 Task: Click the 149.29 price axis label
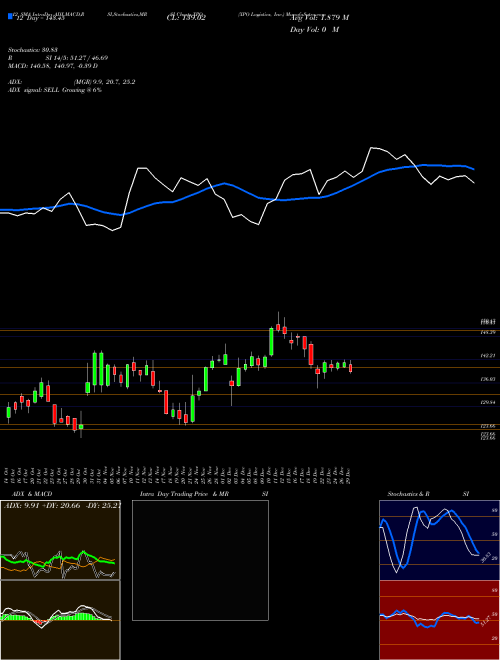click(x=489, y=333)
